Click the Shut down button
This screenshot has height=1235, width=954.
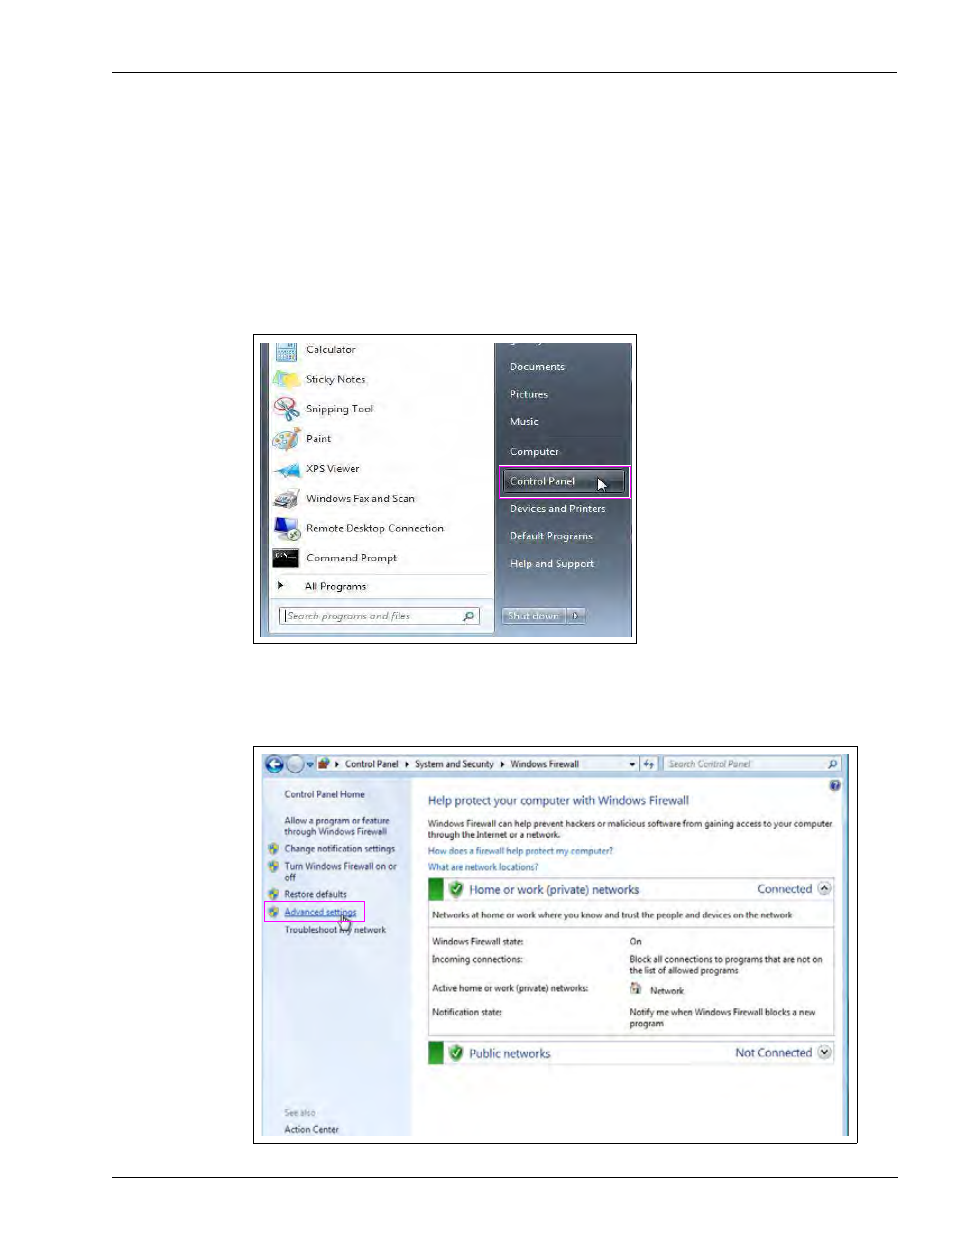[534, 616]
